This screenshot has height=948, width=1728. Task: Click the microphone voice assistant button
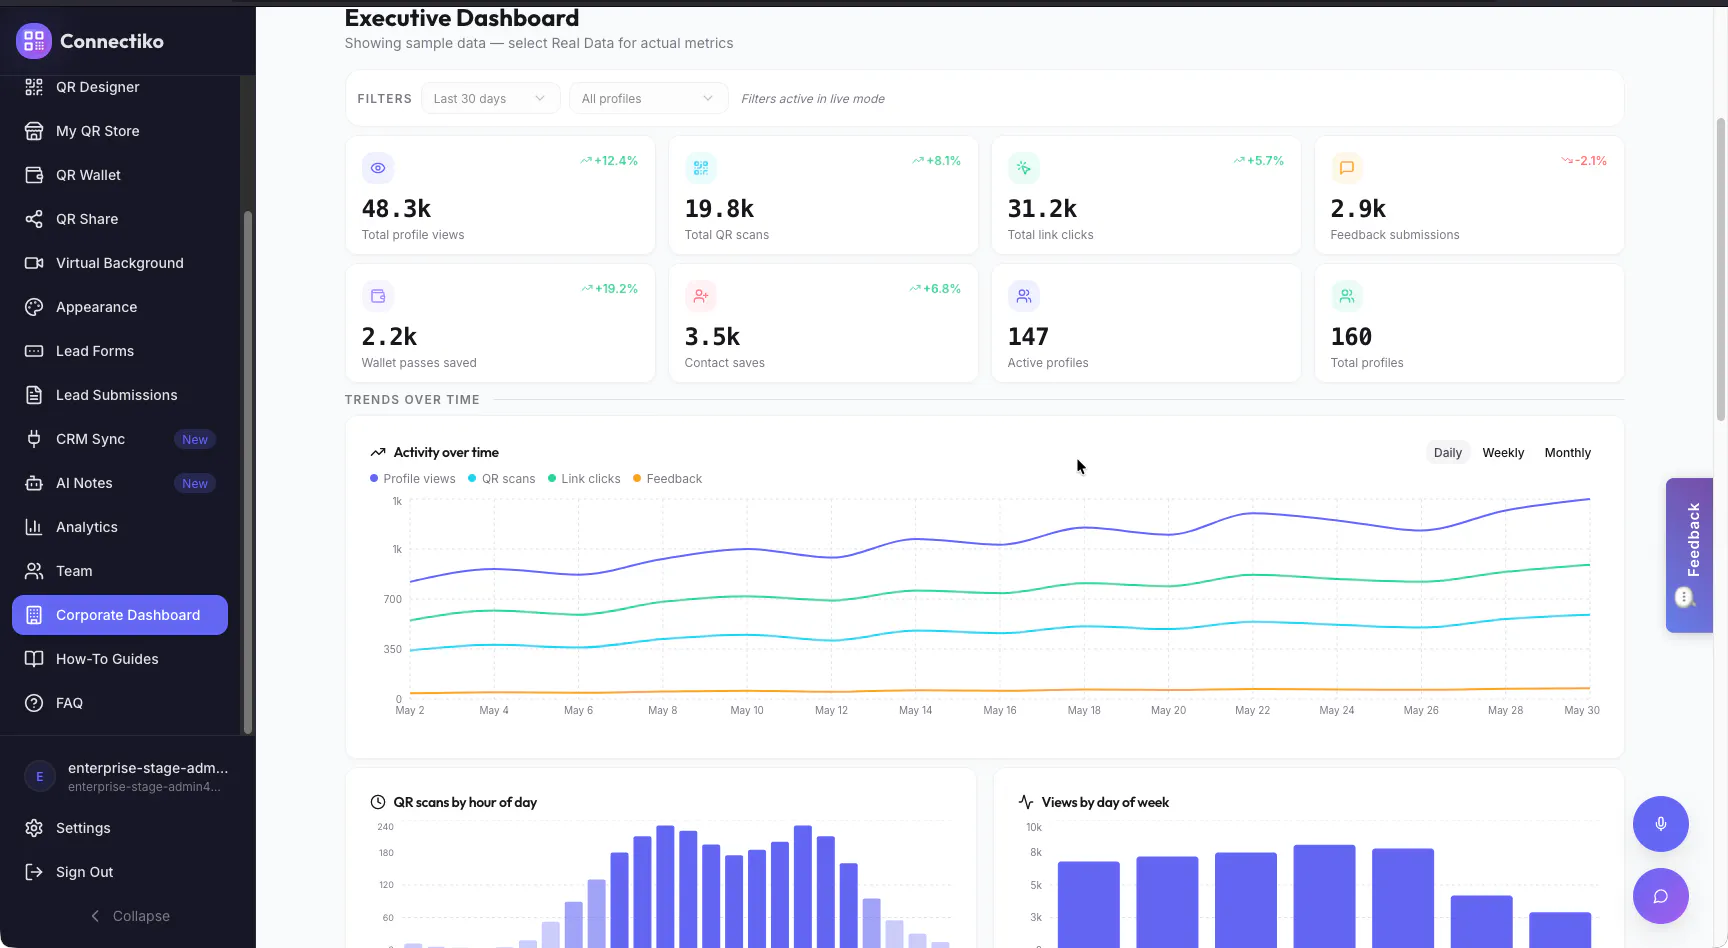click(x=1661, y=824)
